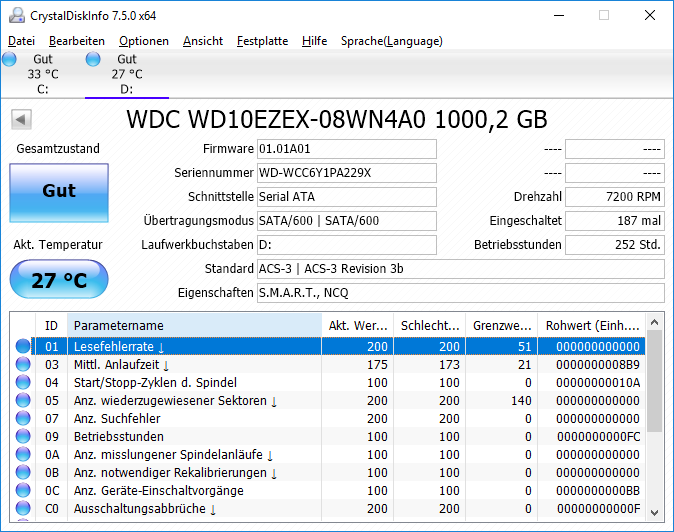
Task: Open the Bearbeiten menu
Action: click(x=77, y=41)
